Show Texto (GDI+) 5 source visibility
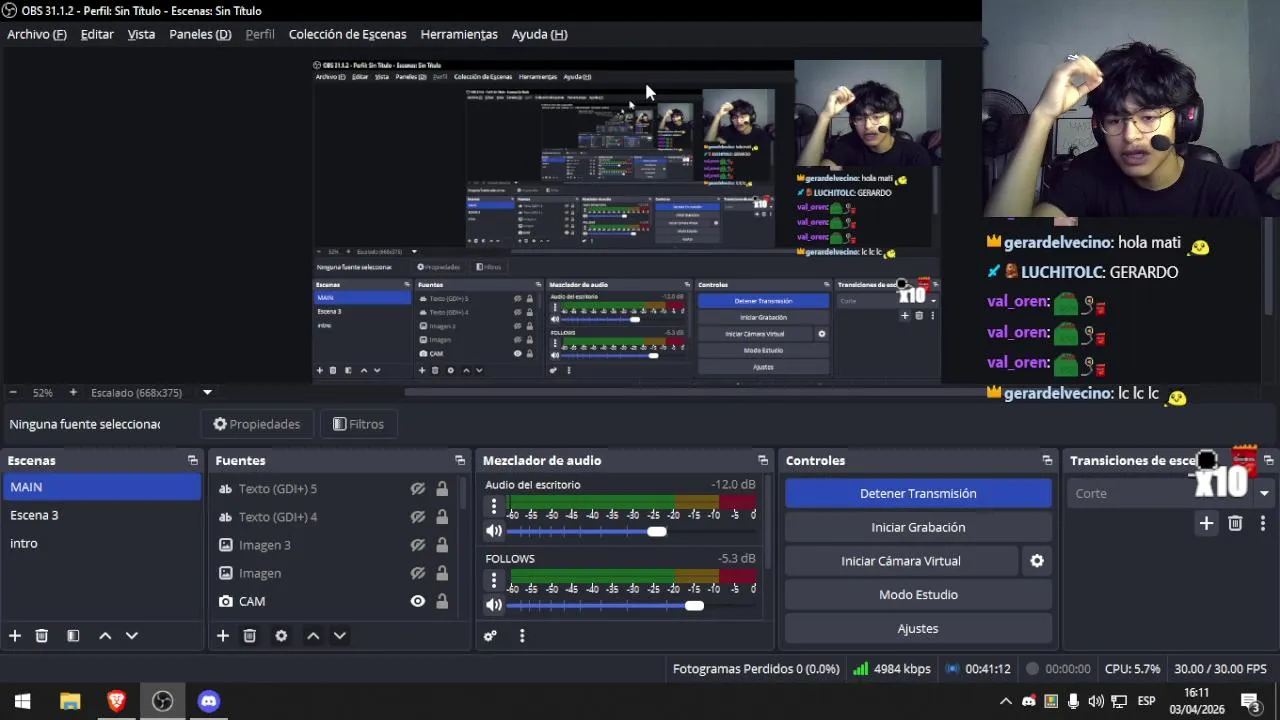Viewport: 1280px width, 720px height. 418,489
